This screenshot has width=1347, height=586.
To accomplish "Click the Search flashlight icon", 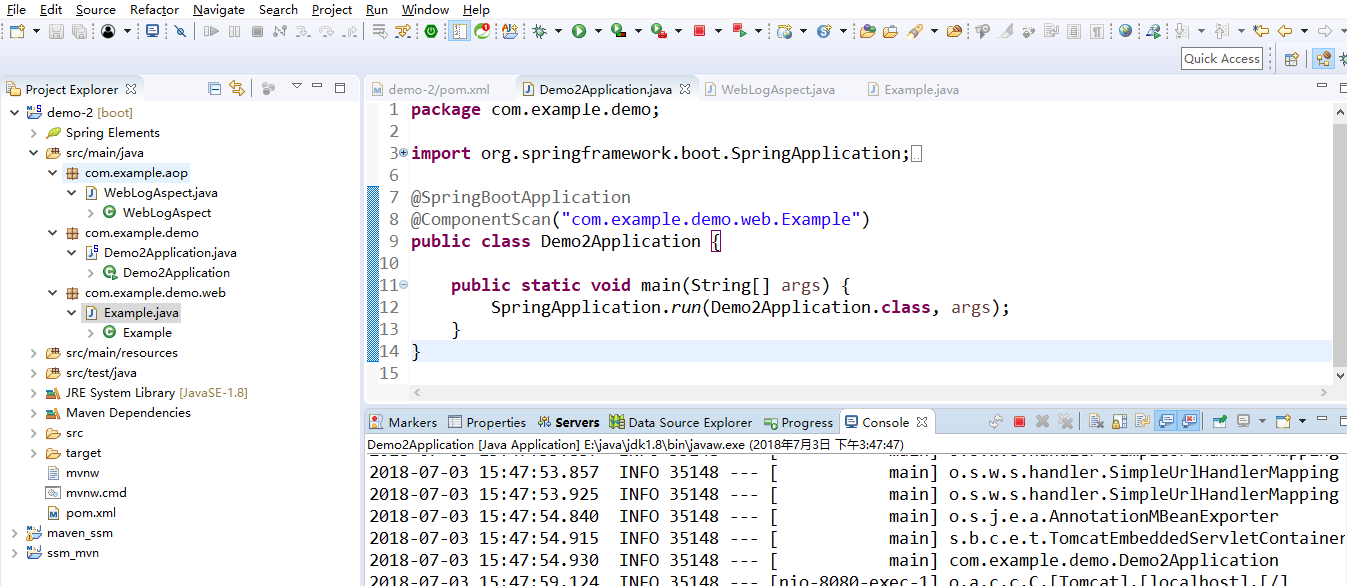I will 915,31.
